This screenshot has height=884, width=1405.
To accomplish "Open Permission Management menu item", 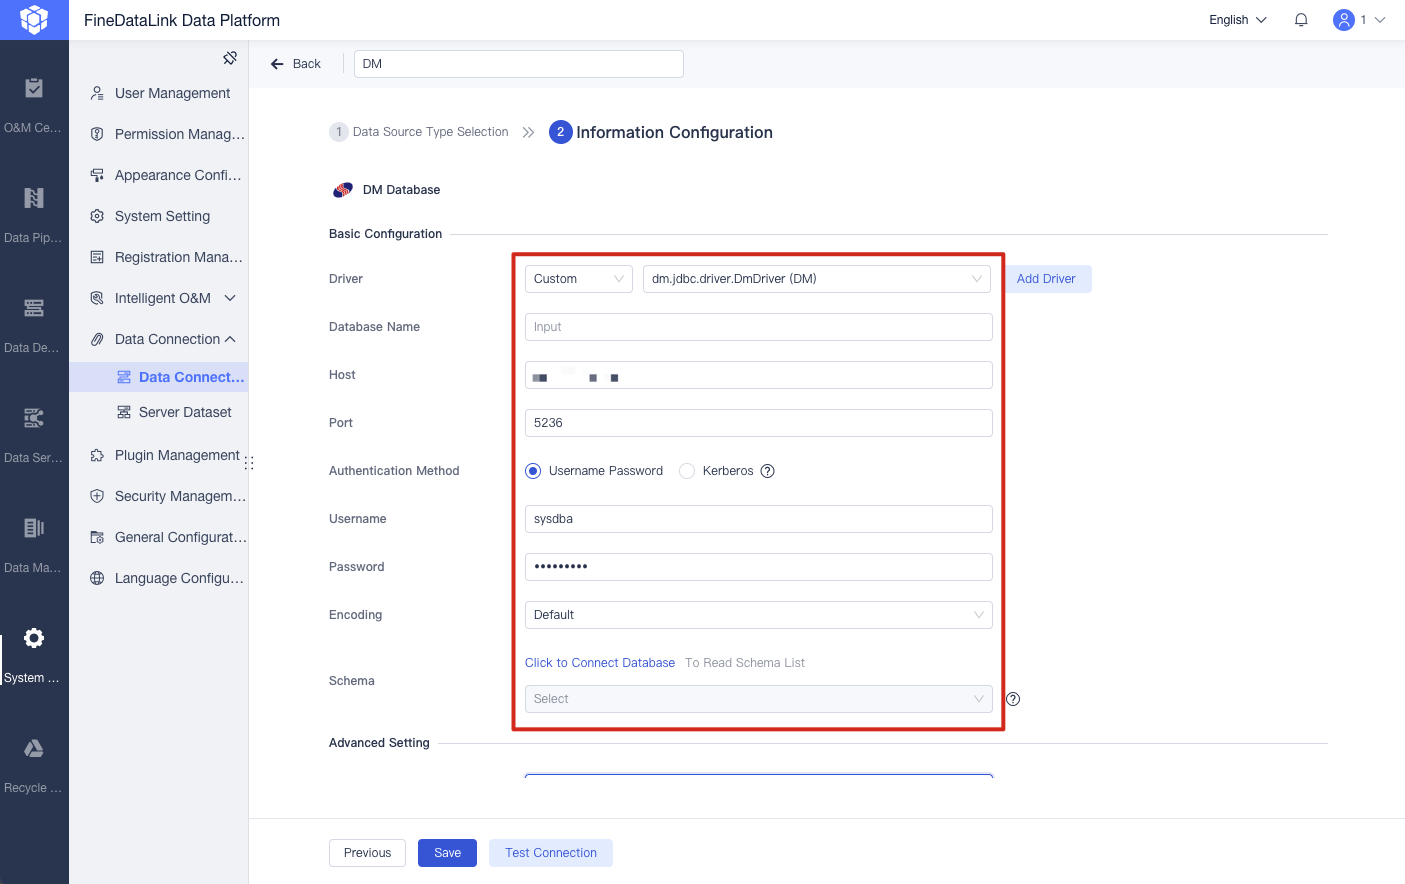I will [x=159, y=134].
